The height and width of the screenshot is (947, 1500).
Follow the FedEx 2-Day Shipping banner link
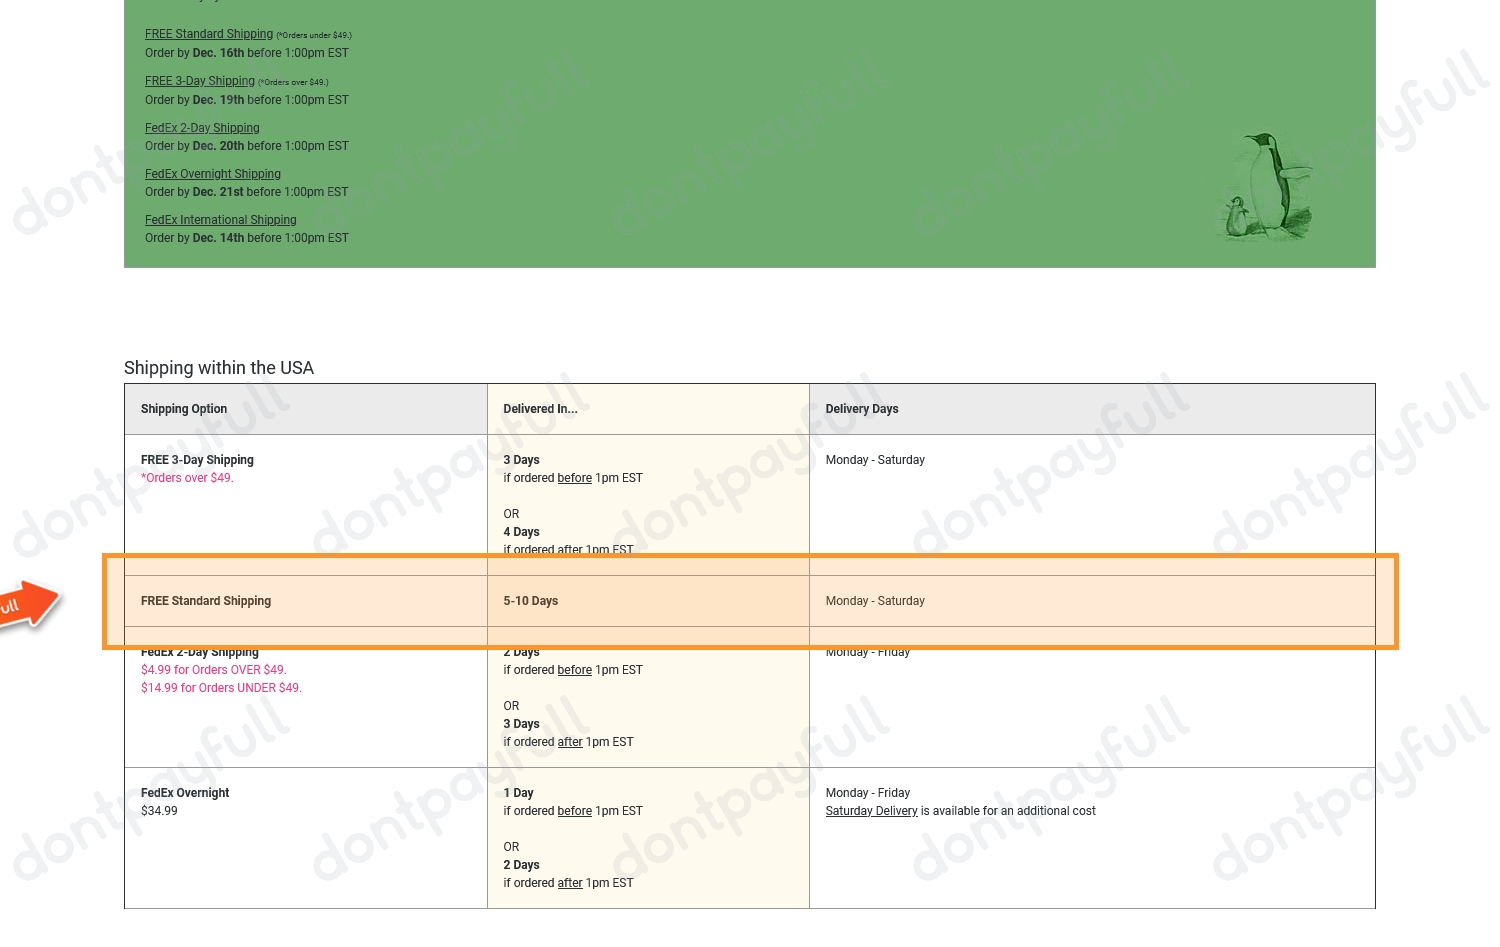coord(202,128)
